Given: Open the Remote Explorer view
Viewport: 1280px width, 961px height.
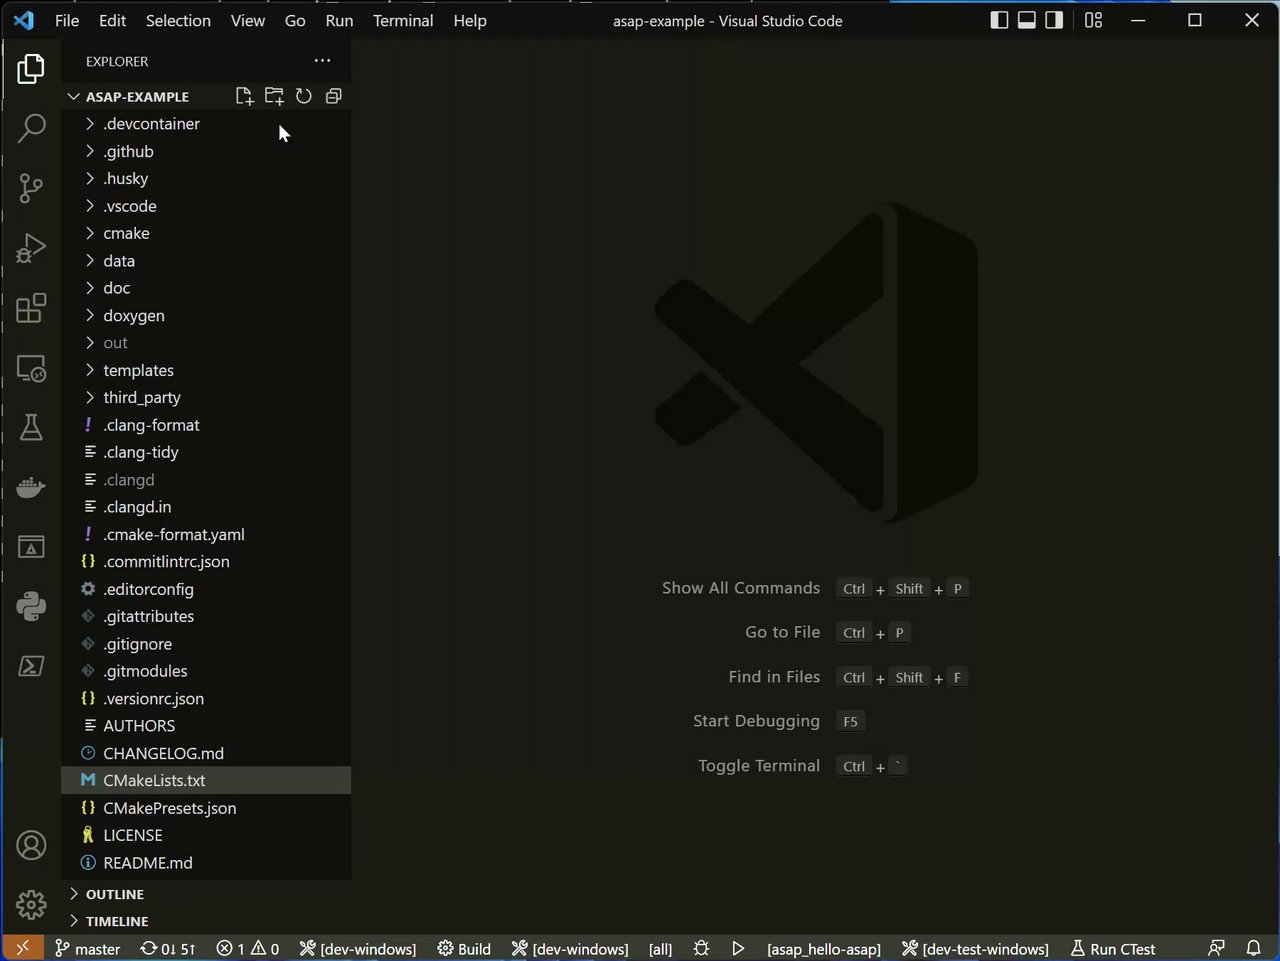Looking at the screenshot, I should coord(31,368).
